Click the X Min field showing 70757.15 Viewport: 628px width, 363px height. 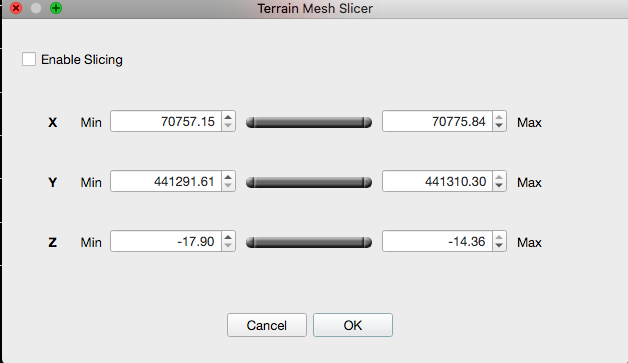(166, 121)
